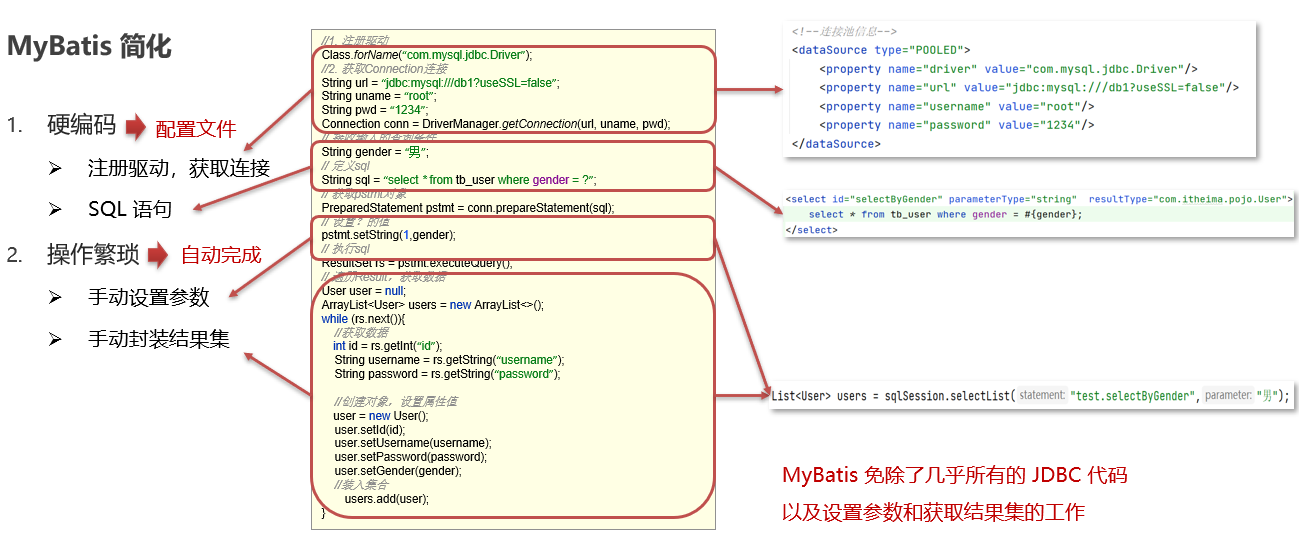Click the pstmt.setString(1,gender) code line
The image size is (1299, 535).
pyautogui.click(x=388, y=235)
